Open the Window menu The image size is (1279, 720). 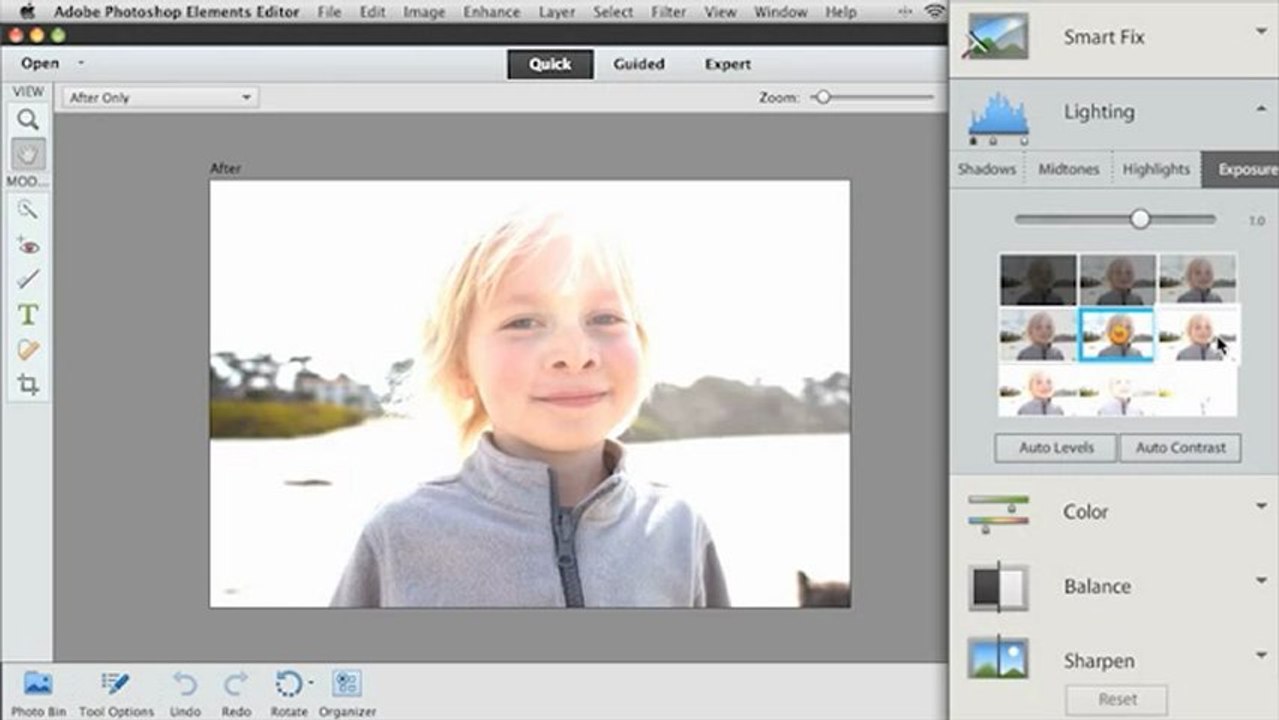[x=781, y=12]
